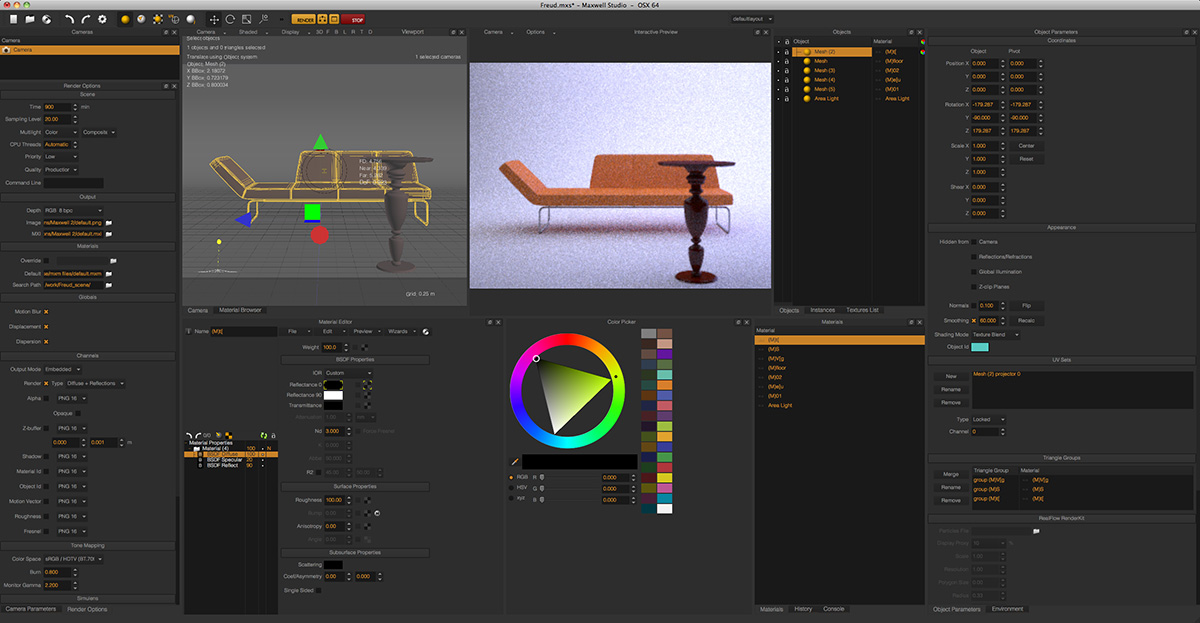Open the Material Editor Wizards menu

[400, 331]
